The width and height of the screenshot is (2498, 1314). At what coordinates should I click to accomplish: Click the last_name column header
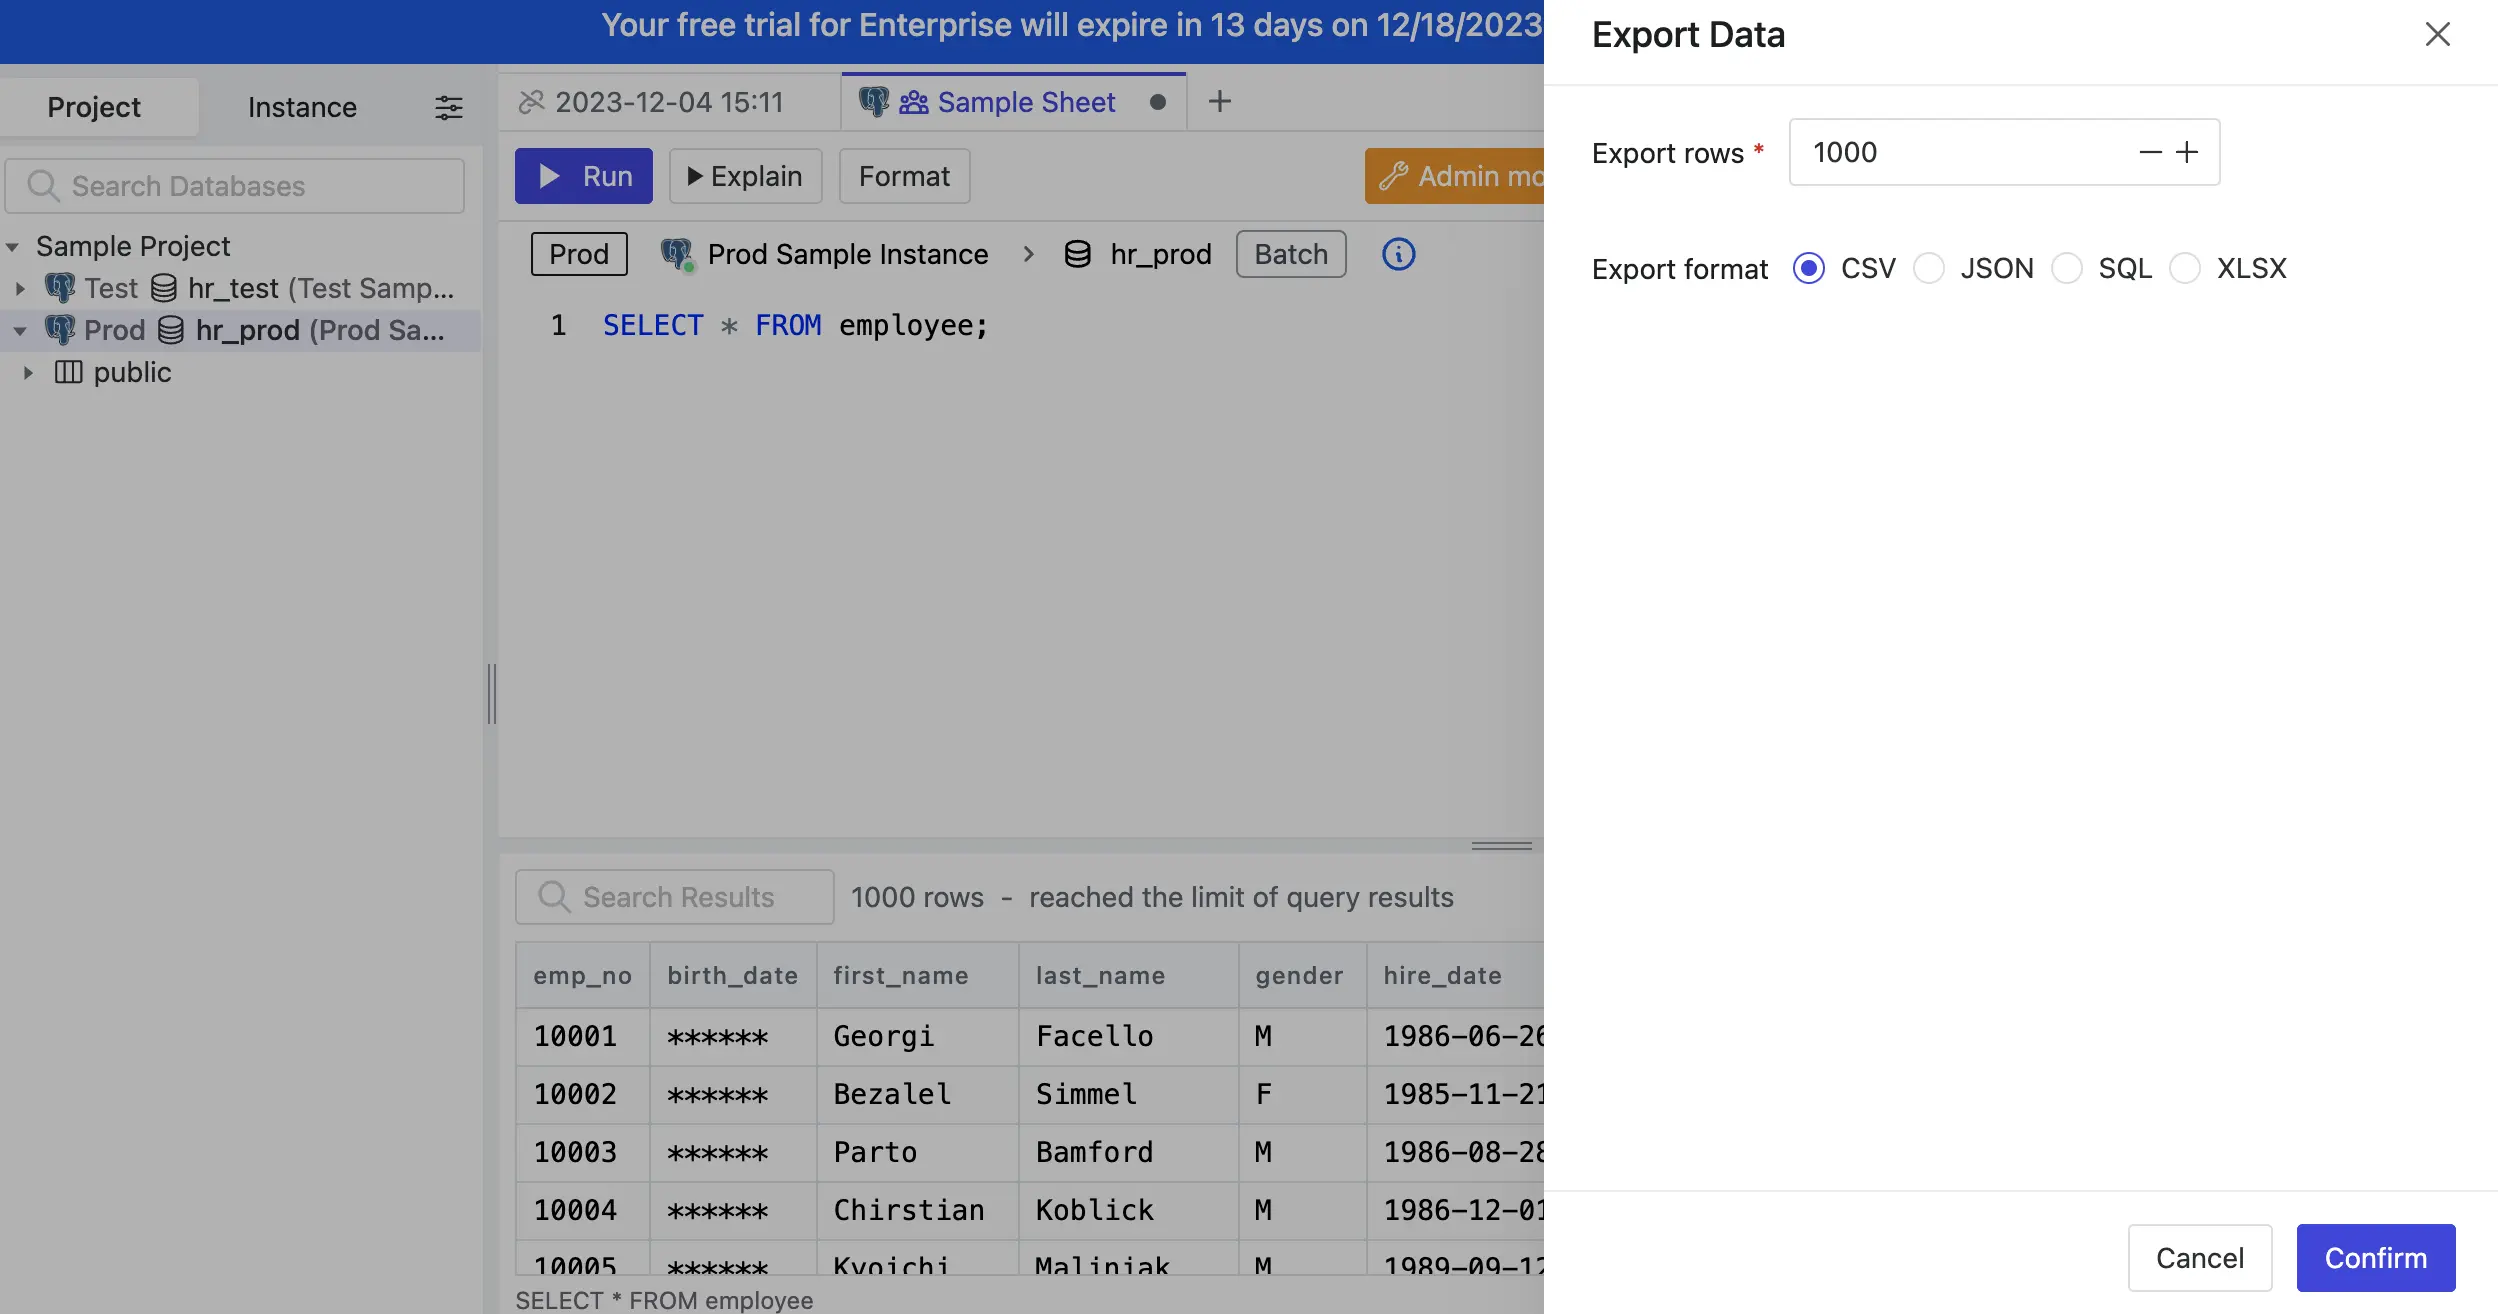pos(1128,976)
